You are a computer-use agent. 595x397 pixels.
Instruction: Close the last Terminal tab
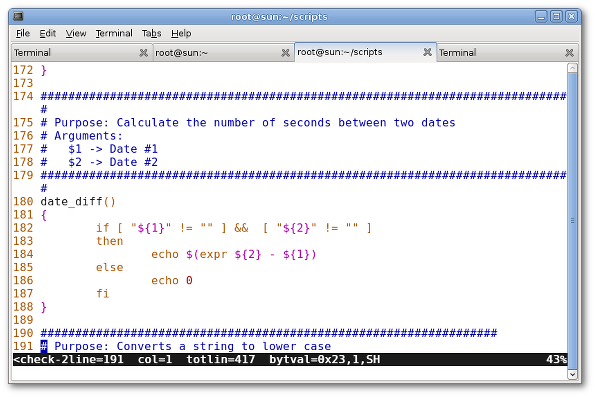[569, 53]
